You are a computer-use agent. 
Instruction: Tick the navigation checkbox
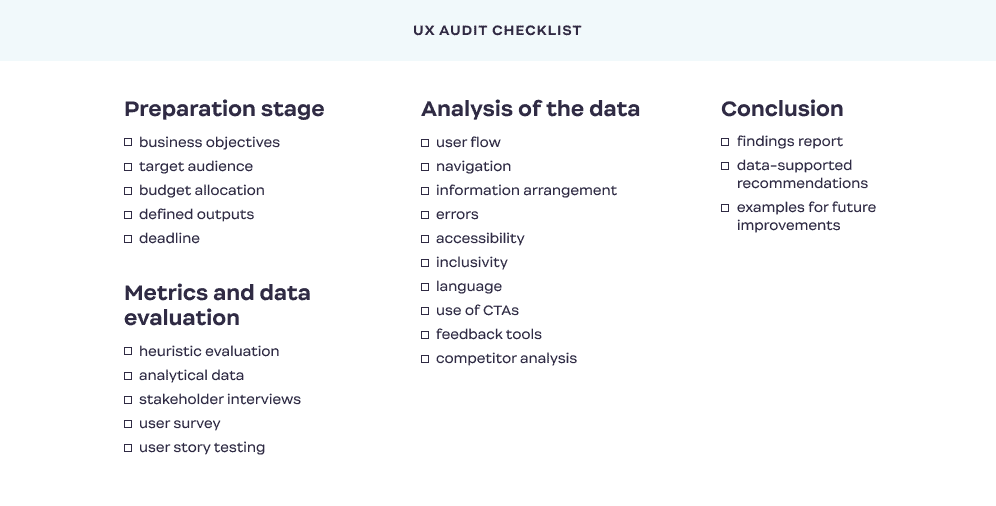425,167
